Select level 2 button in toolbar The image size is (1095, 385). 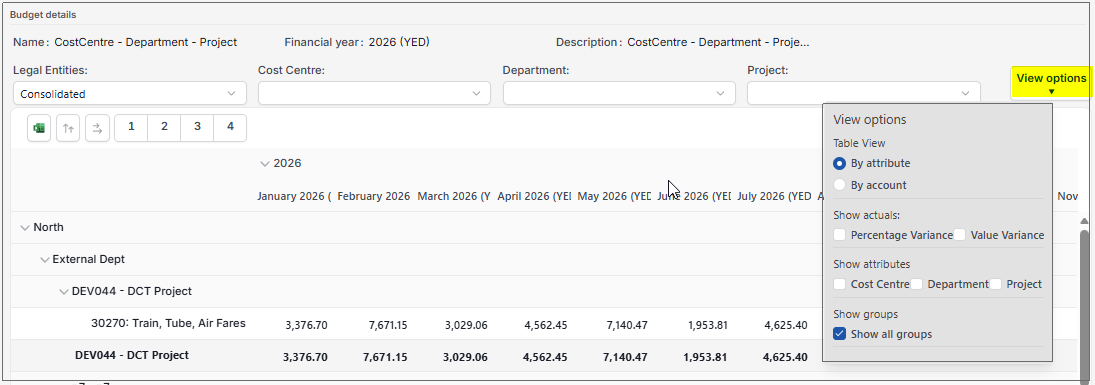click(164, 127)
